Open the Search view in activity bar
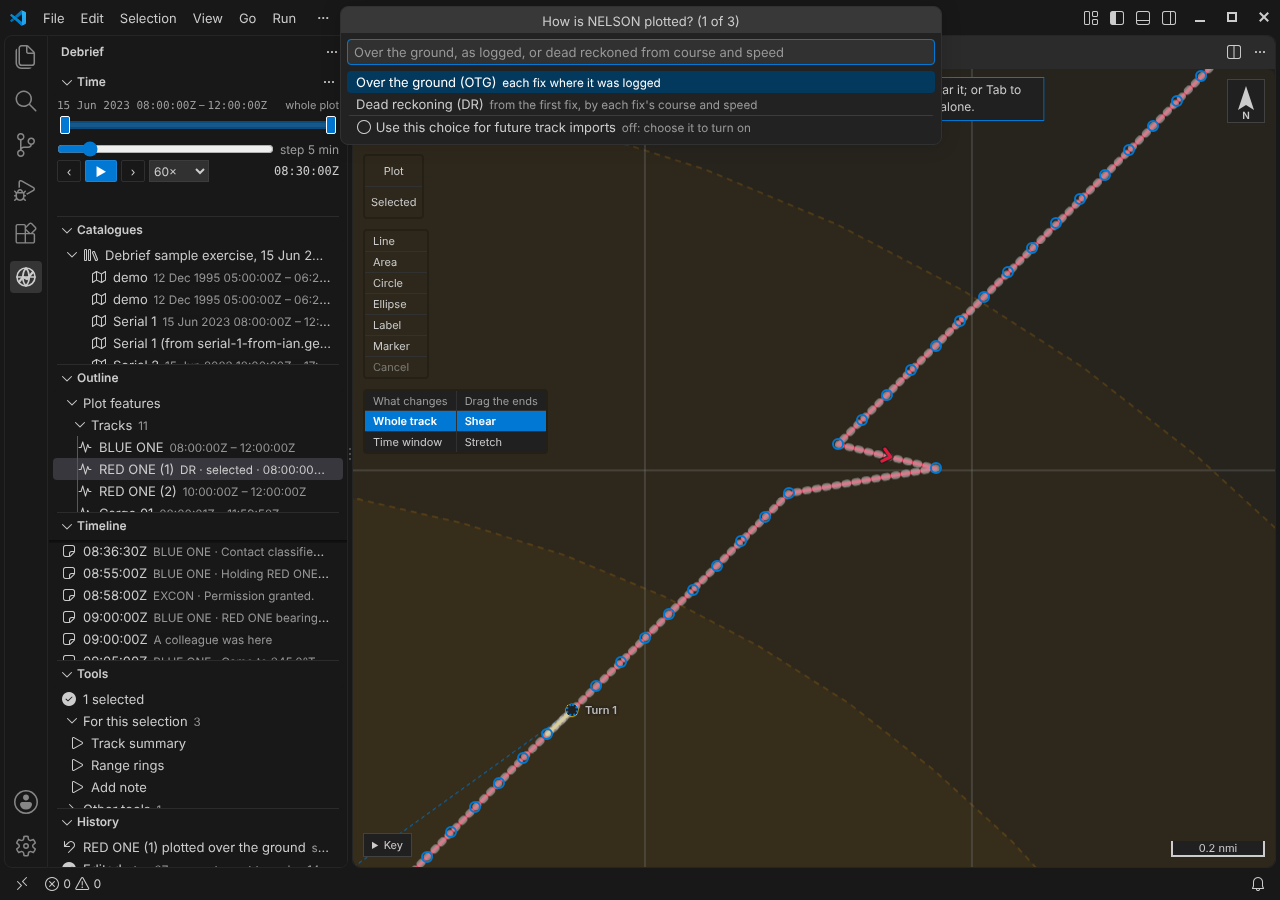Screen dimensions: 1280x900 coord(26,101)
